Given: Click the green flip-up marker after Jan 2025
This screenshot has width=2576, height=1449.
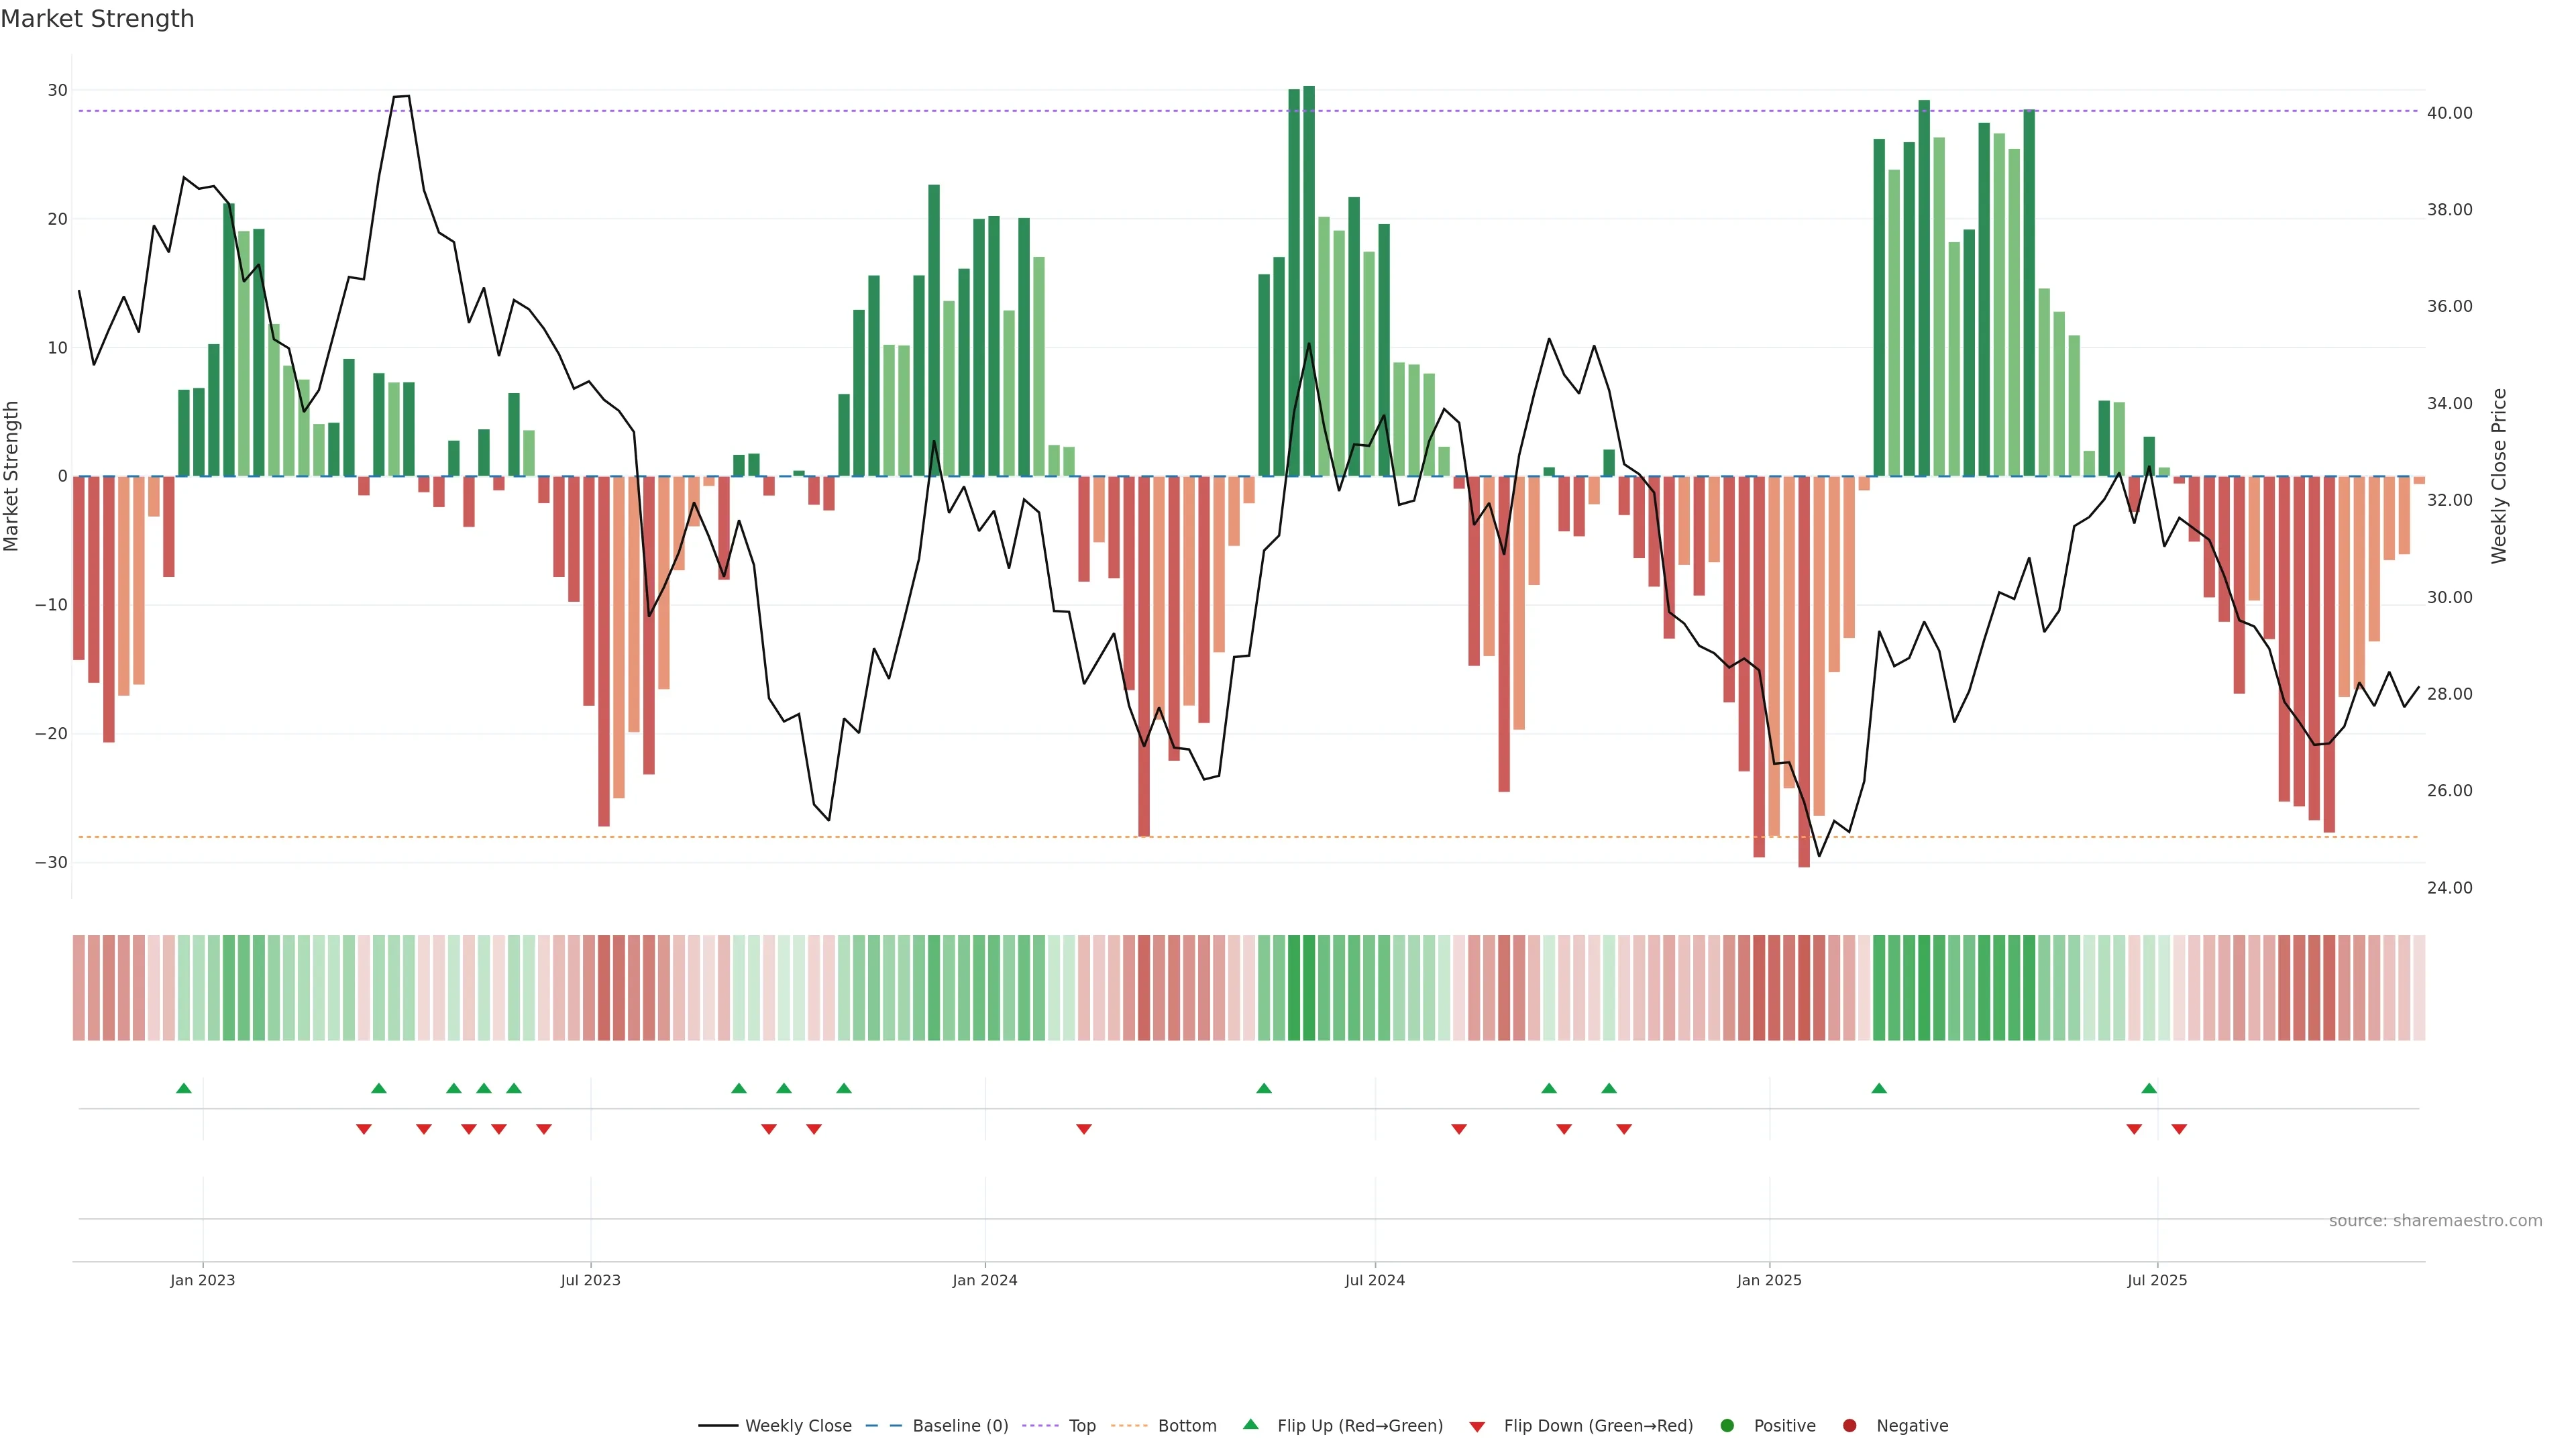Looking at the screenshot, I should click(1879, 1088).
